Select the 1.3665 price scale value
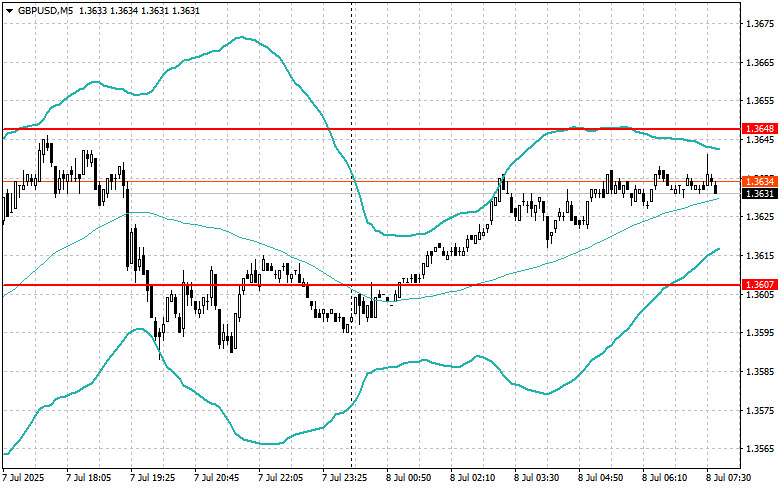781x489 pixels. pos(760,63)
